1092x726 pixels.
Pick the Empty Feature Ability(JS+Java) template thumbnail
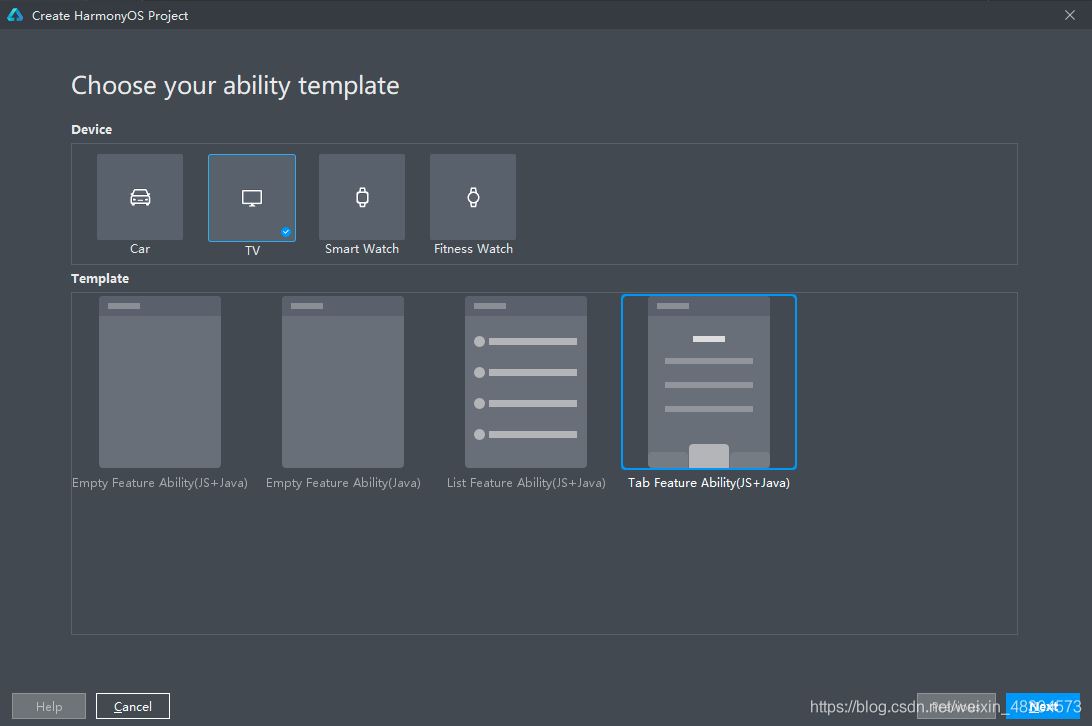(x=160, y=382)
